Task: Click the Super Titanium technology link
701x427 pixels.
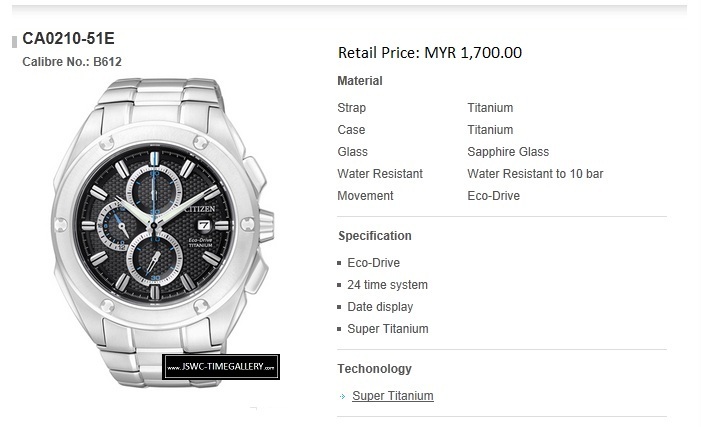Action: 393,396
